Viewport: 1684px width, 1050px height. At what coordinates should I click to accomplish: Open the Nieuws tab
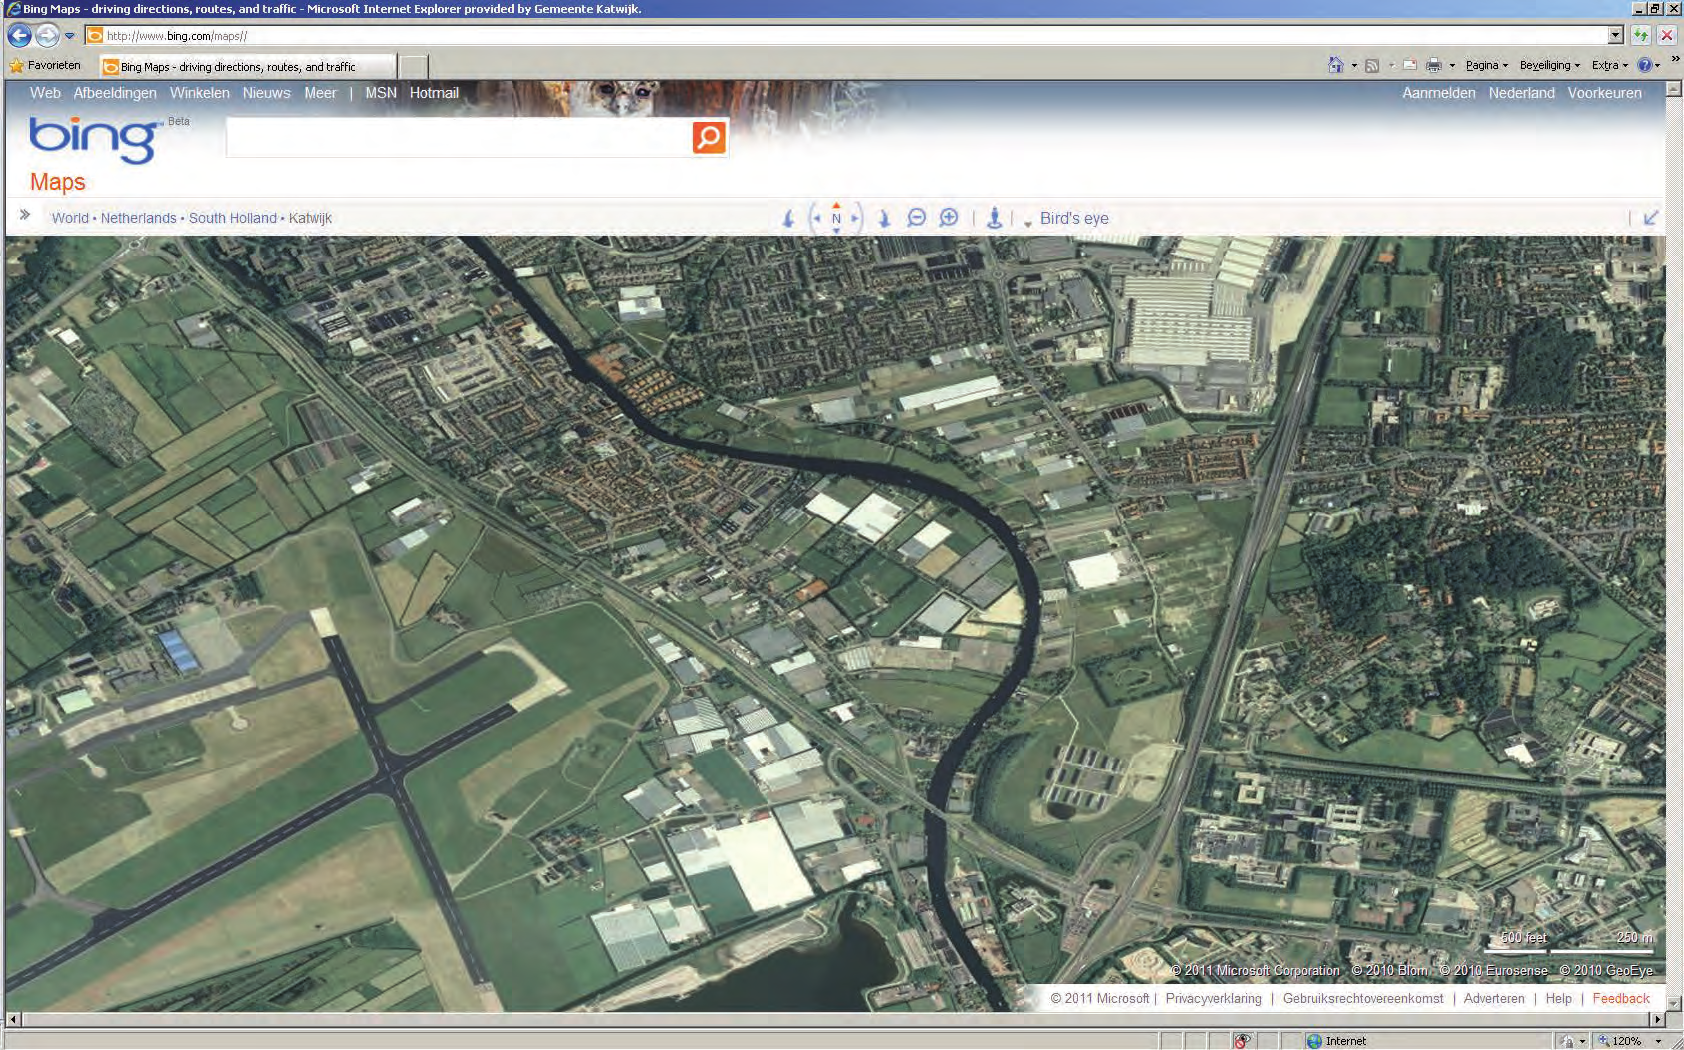[266, 93]
